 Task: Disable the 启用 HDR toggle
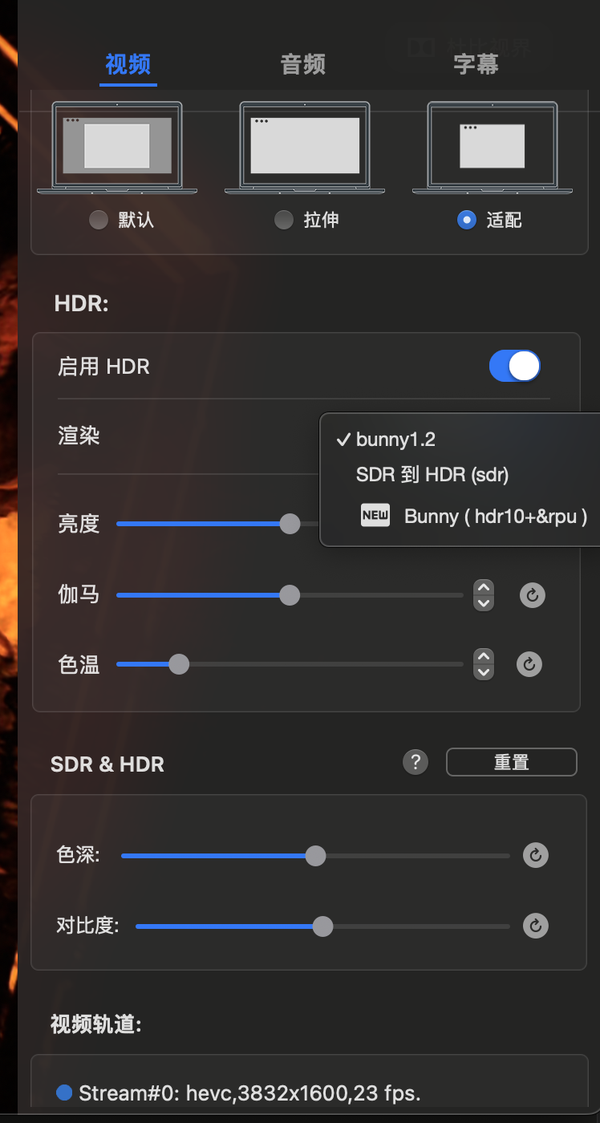coord(514,366)
